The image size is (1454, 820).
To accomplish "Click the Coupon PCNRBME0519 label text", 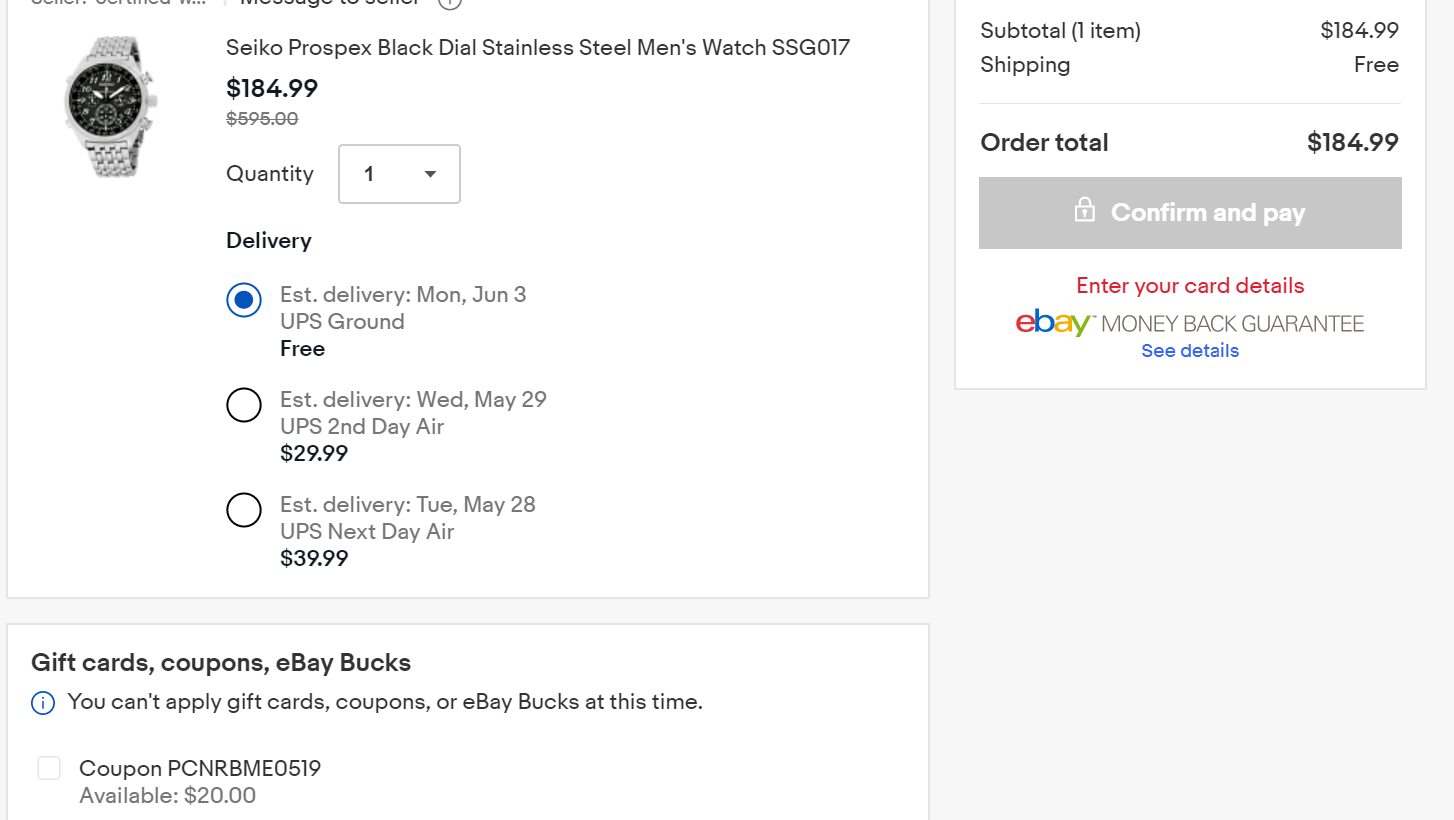I will (200, 768).
